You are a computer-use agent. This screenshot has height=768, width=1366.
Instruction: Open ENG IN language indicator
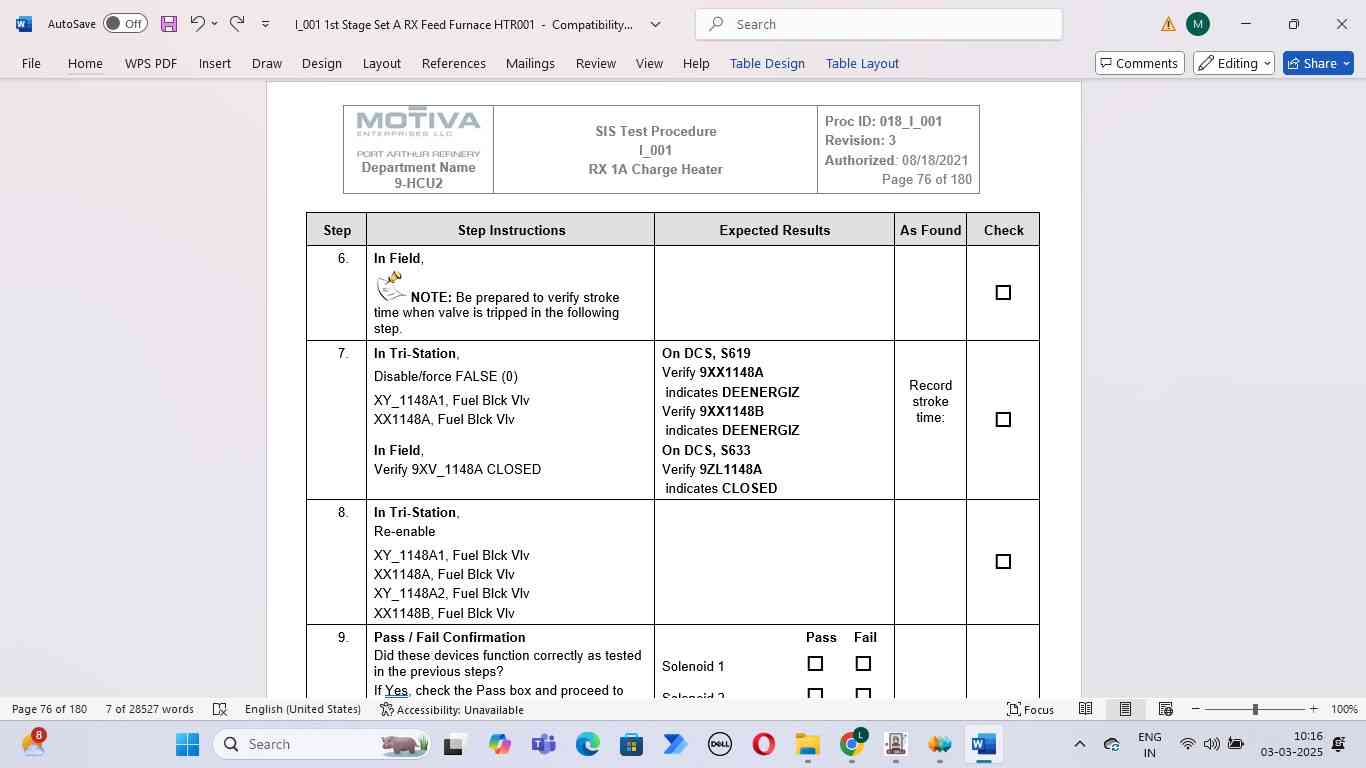[1150, 744]
